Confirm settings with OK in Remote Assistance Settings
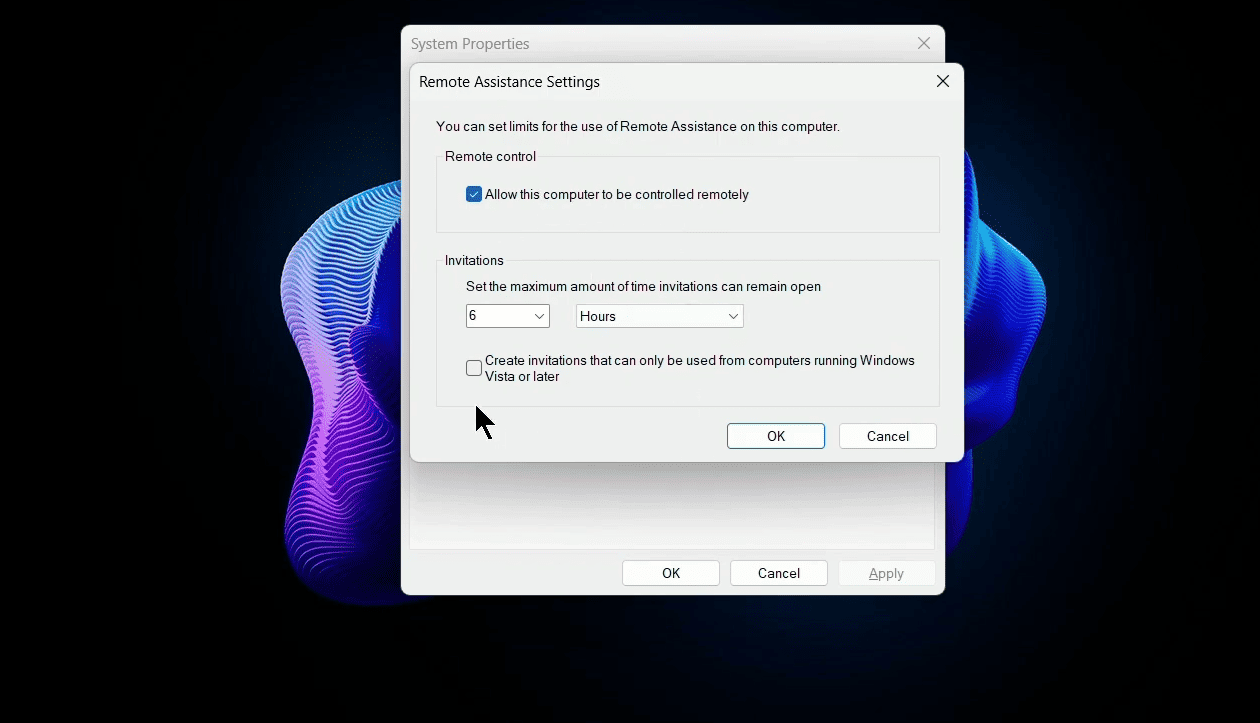 point(775,435)
